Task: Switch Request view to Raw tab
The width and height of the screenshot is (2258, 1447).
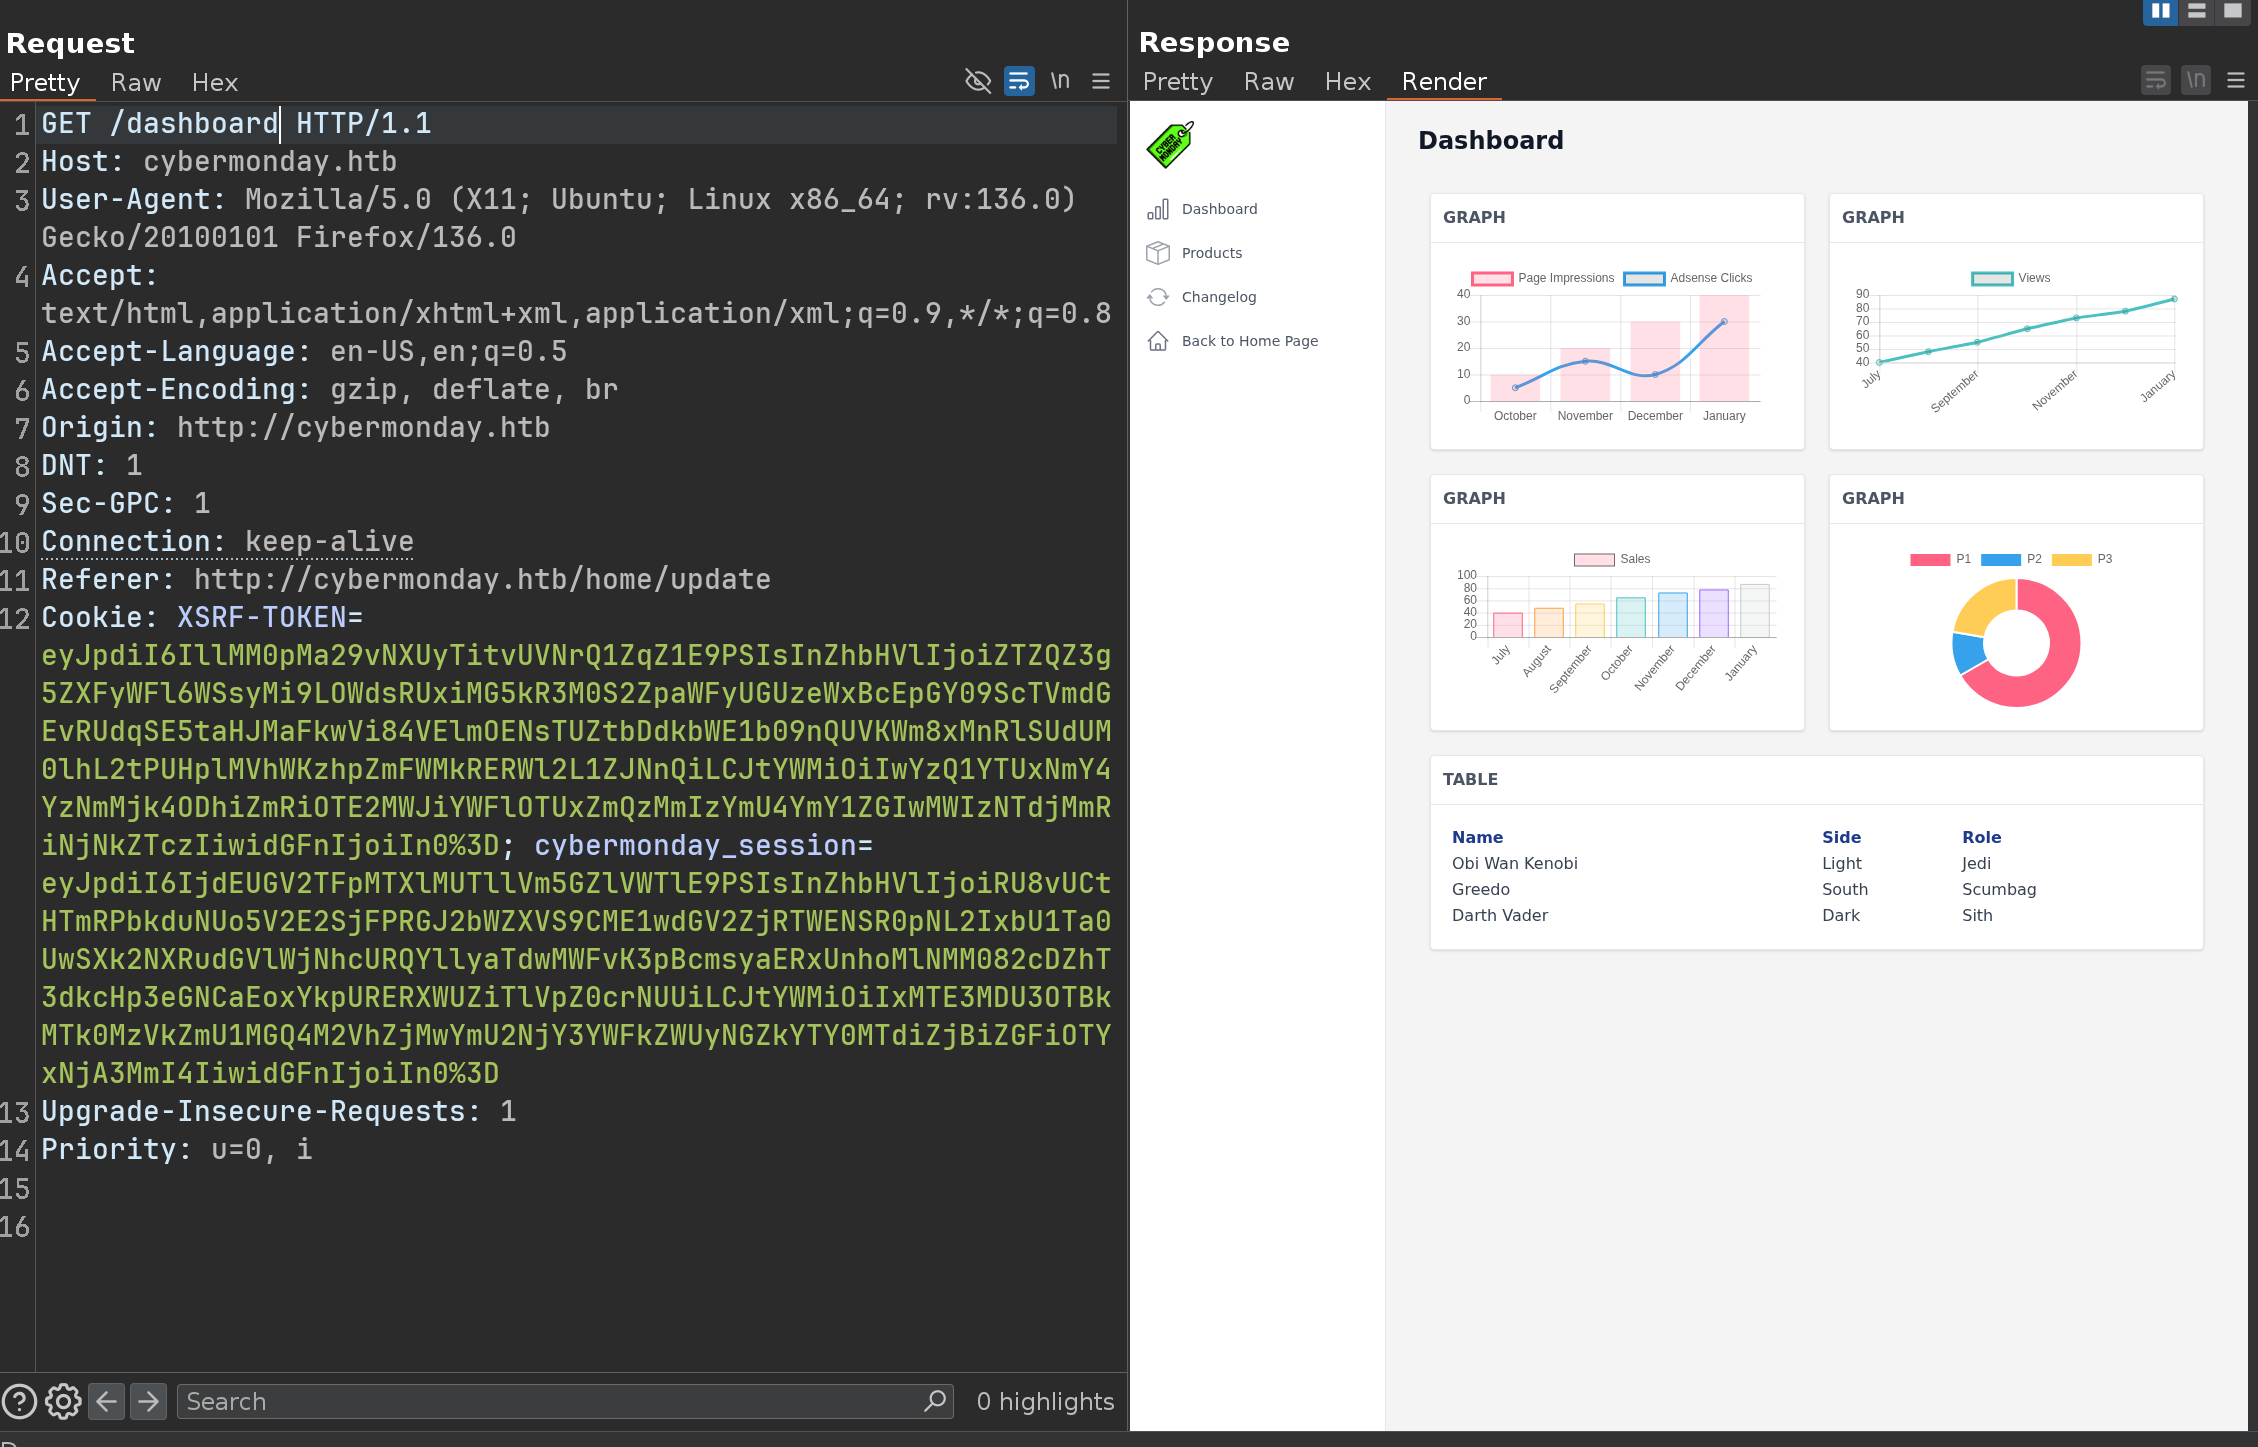Action: pyautogui.click(x=135, y=82)
